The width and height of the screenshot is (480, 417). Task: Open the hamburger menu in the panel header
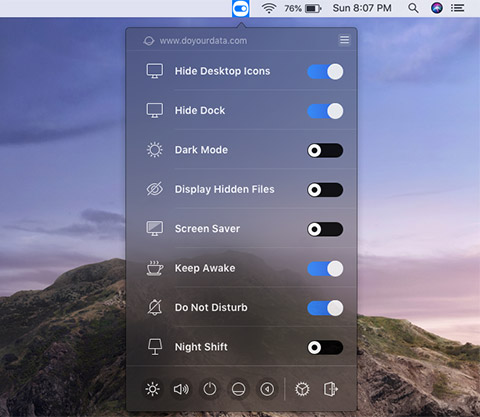coord(344,40)
